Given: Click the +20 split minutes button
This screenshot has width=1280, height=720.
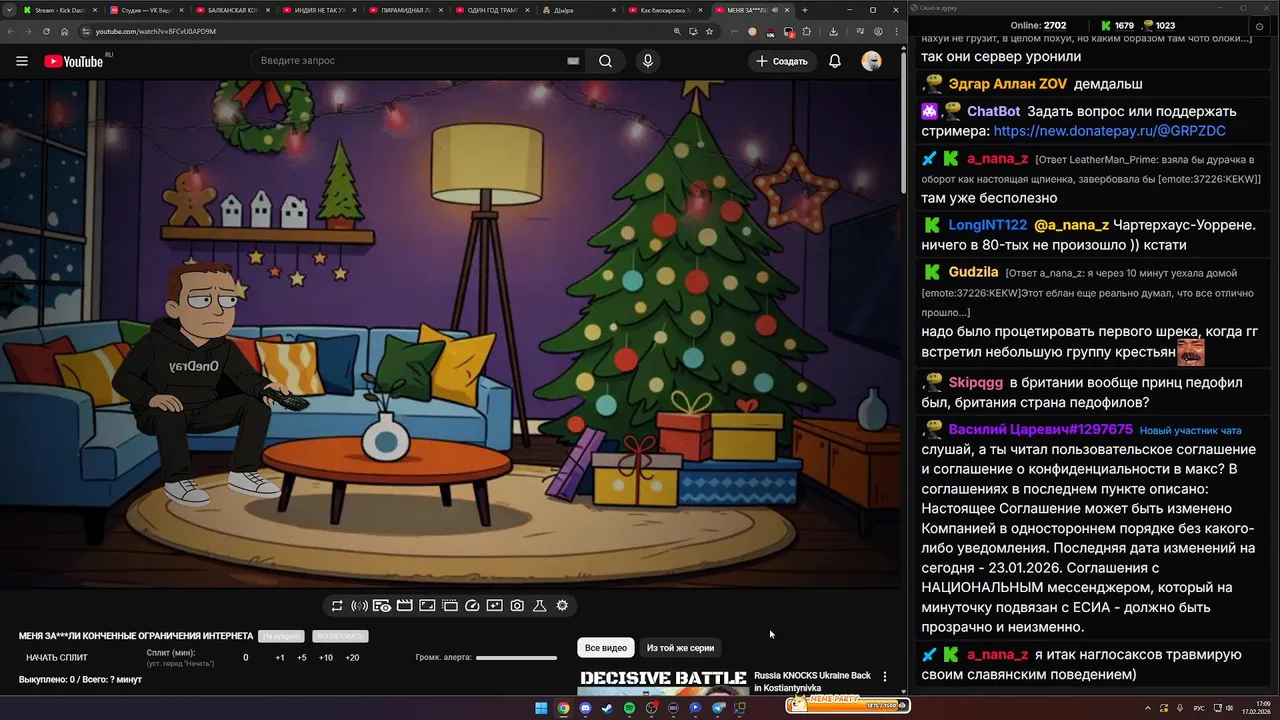Looking at the screenshot, I should pyautogui.click(x=352, y=658).
